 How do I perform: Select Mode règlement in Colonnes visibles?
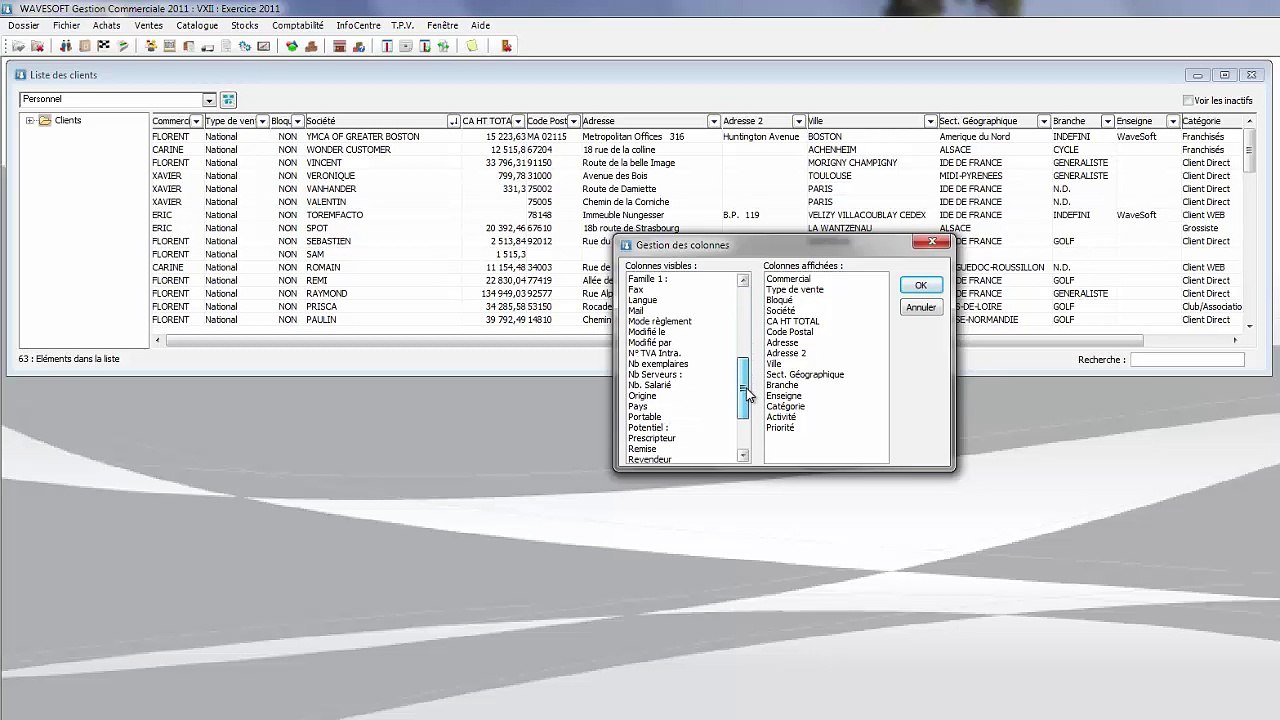point(659,321)
